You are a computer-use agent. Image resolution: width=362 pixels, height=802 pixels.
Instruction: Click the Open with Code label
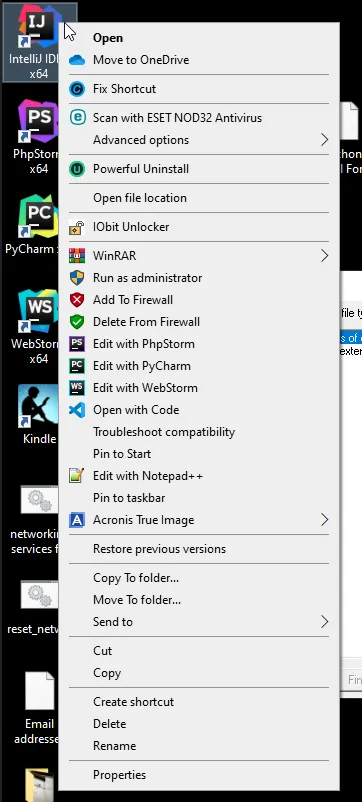point(136,410)
